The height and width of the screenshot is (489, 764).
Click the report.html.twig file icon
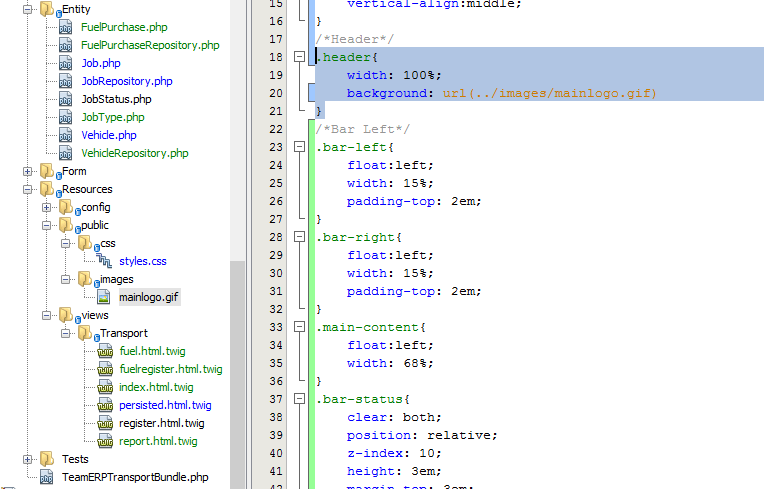click(105, 441)
